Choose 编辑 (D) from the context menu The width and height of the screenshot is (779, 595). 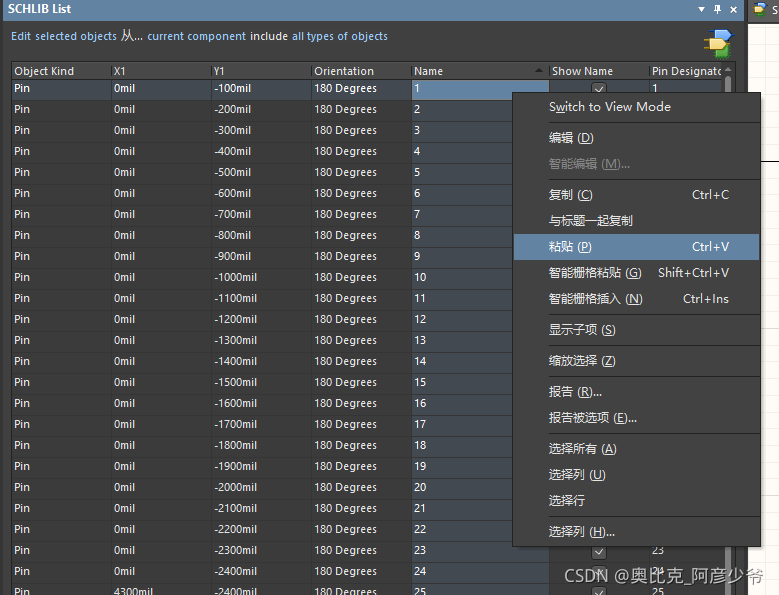coord(636,138)
